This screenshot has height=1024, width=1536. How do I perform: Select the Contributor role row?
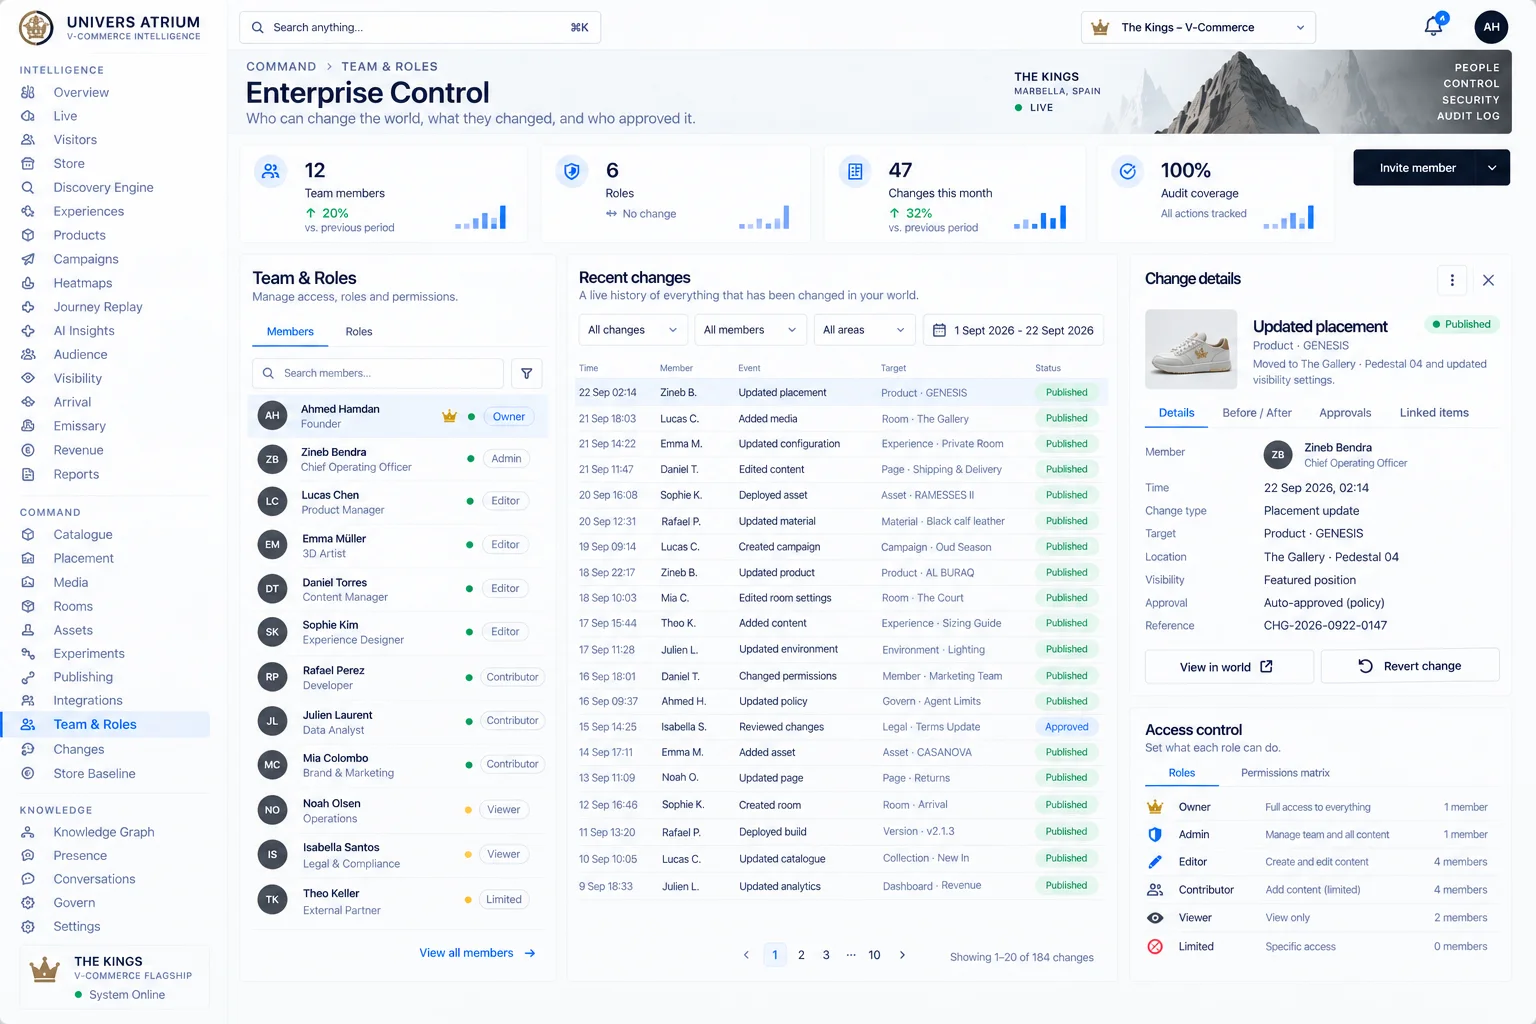[x=1317, y=890]
